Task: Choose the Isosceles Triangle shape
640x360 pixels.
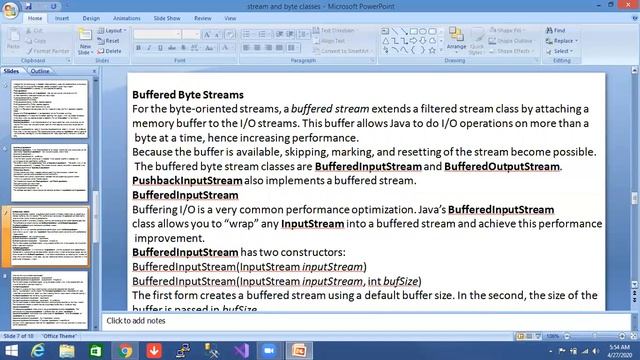Action: tap(385, 41)
